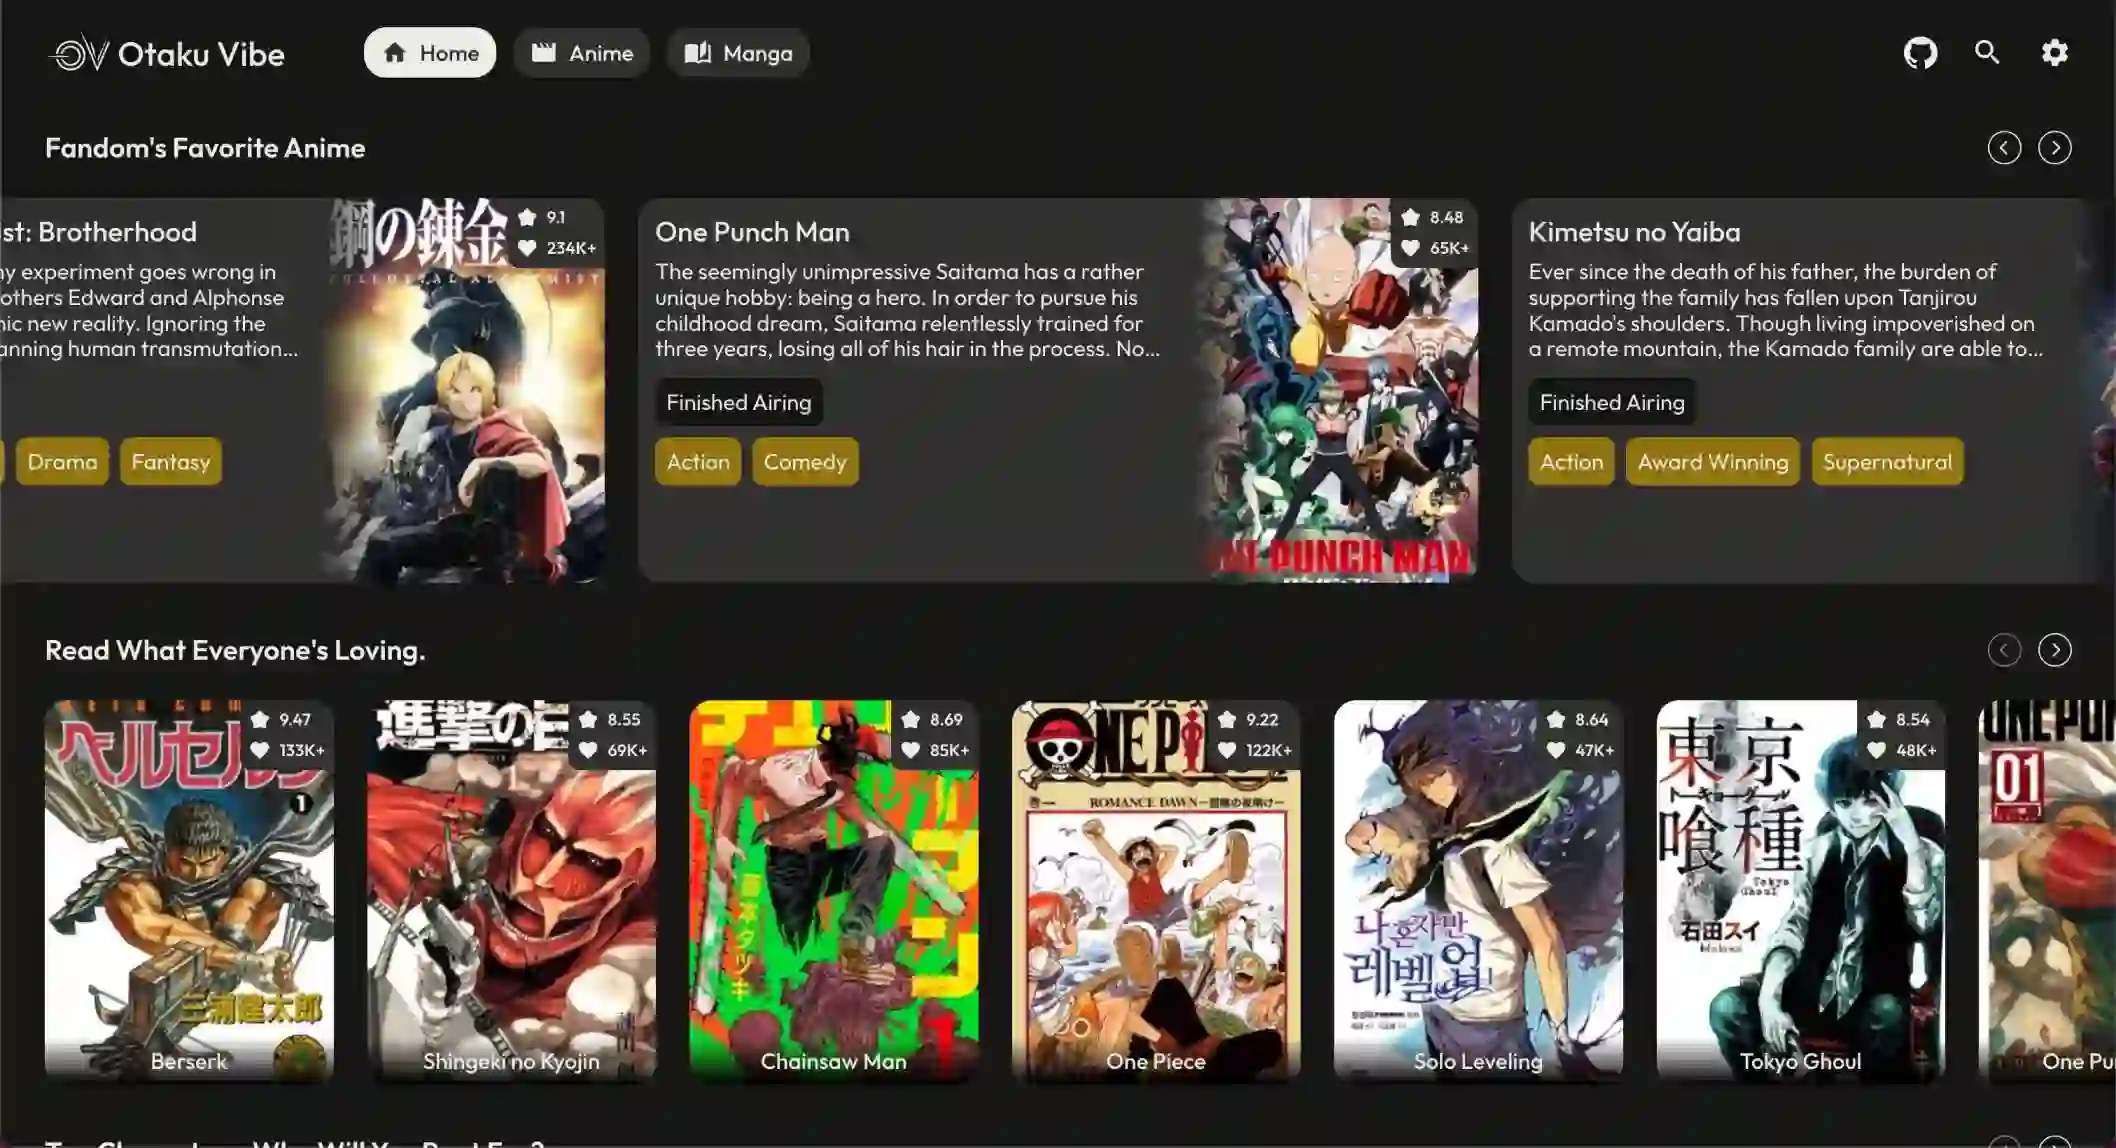This screenshot has height=1148, width=2116.
Task: Go to the Home tab
Action: click(x=430, y=53)
